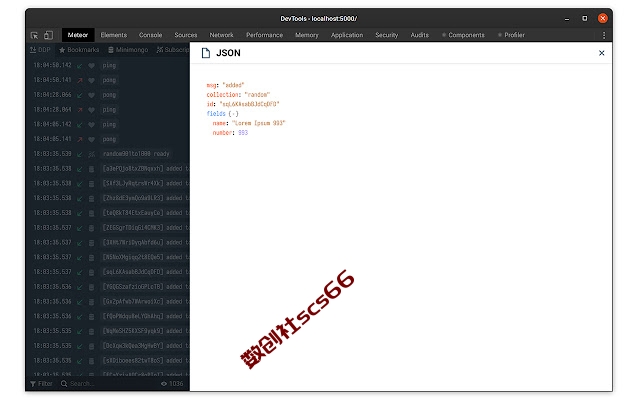Screen dimensions: 640x400
Task: Select the Minimongo sub-tab
Action: tap(128, 50)
